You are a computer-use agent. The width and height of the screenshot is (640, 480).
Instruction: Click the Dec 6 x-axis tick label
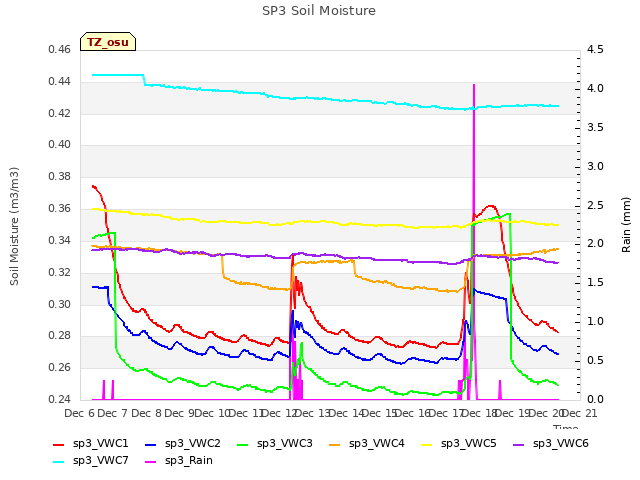(x=80, y=413)
